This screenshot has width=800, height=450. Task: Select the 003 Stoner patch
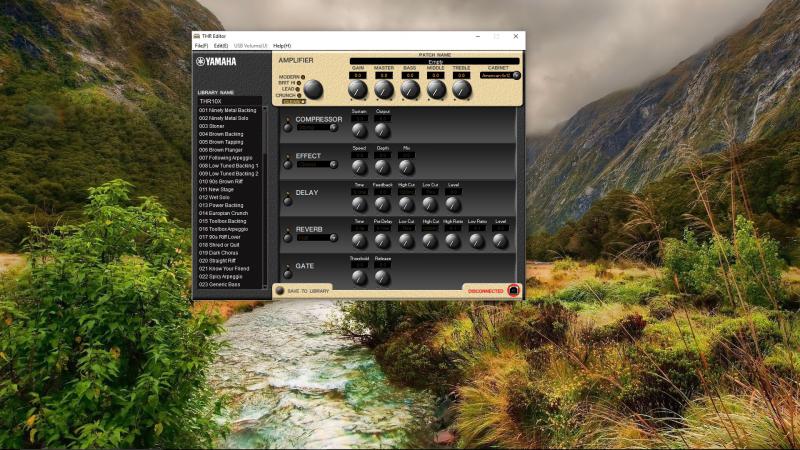[212, 126]
